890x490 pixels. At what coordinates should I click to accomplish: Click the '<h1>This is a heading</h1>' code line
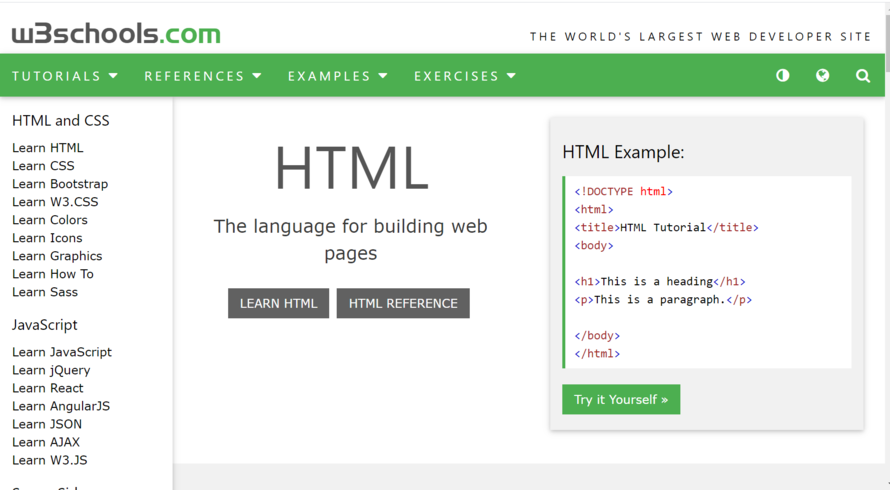(660, 281)
